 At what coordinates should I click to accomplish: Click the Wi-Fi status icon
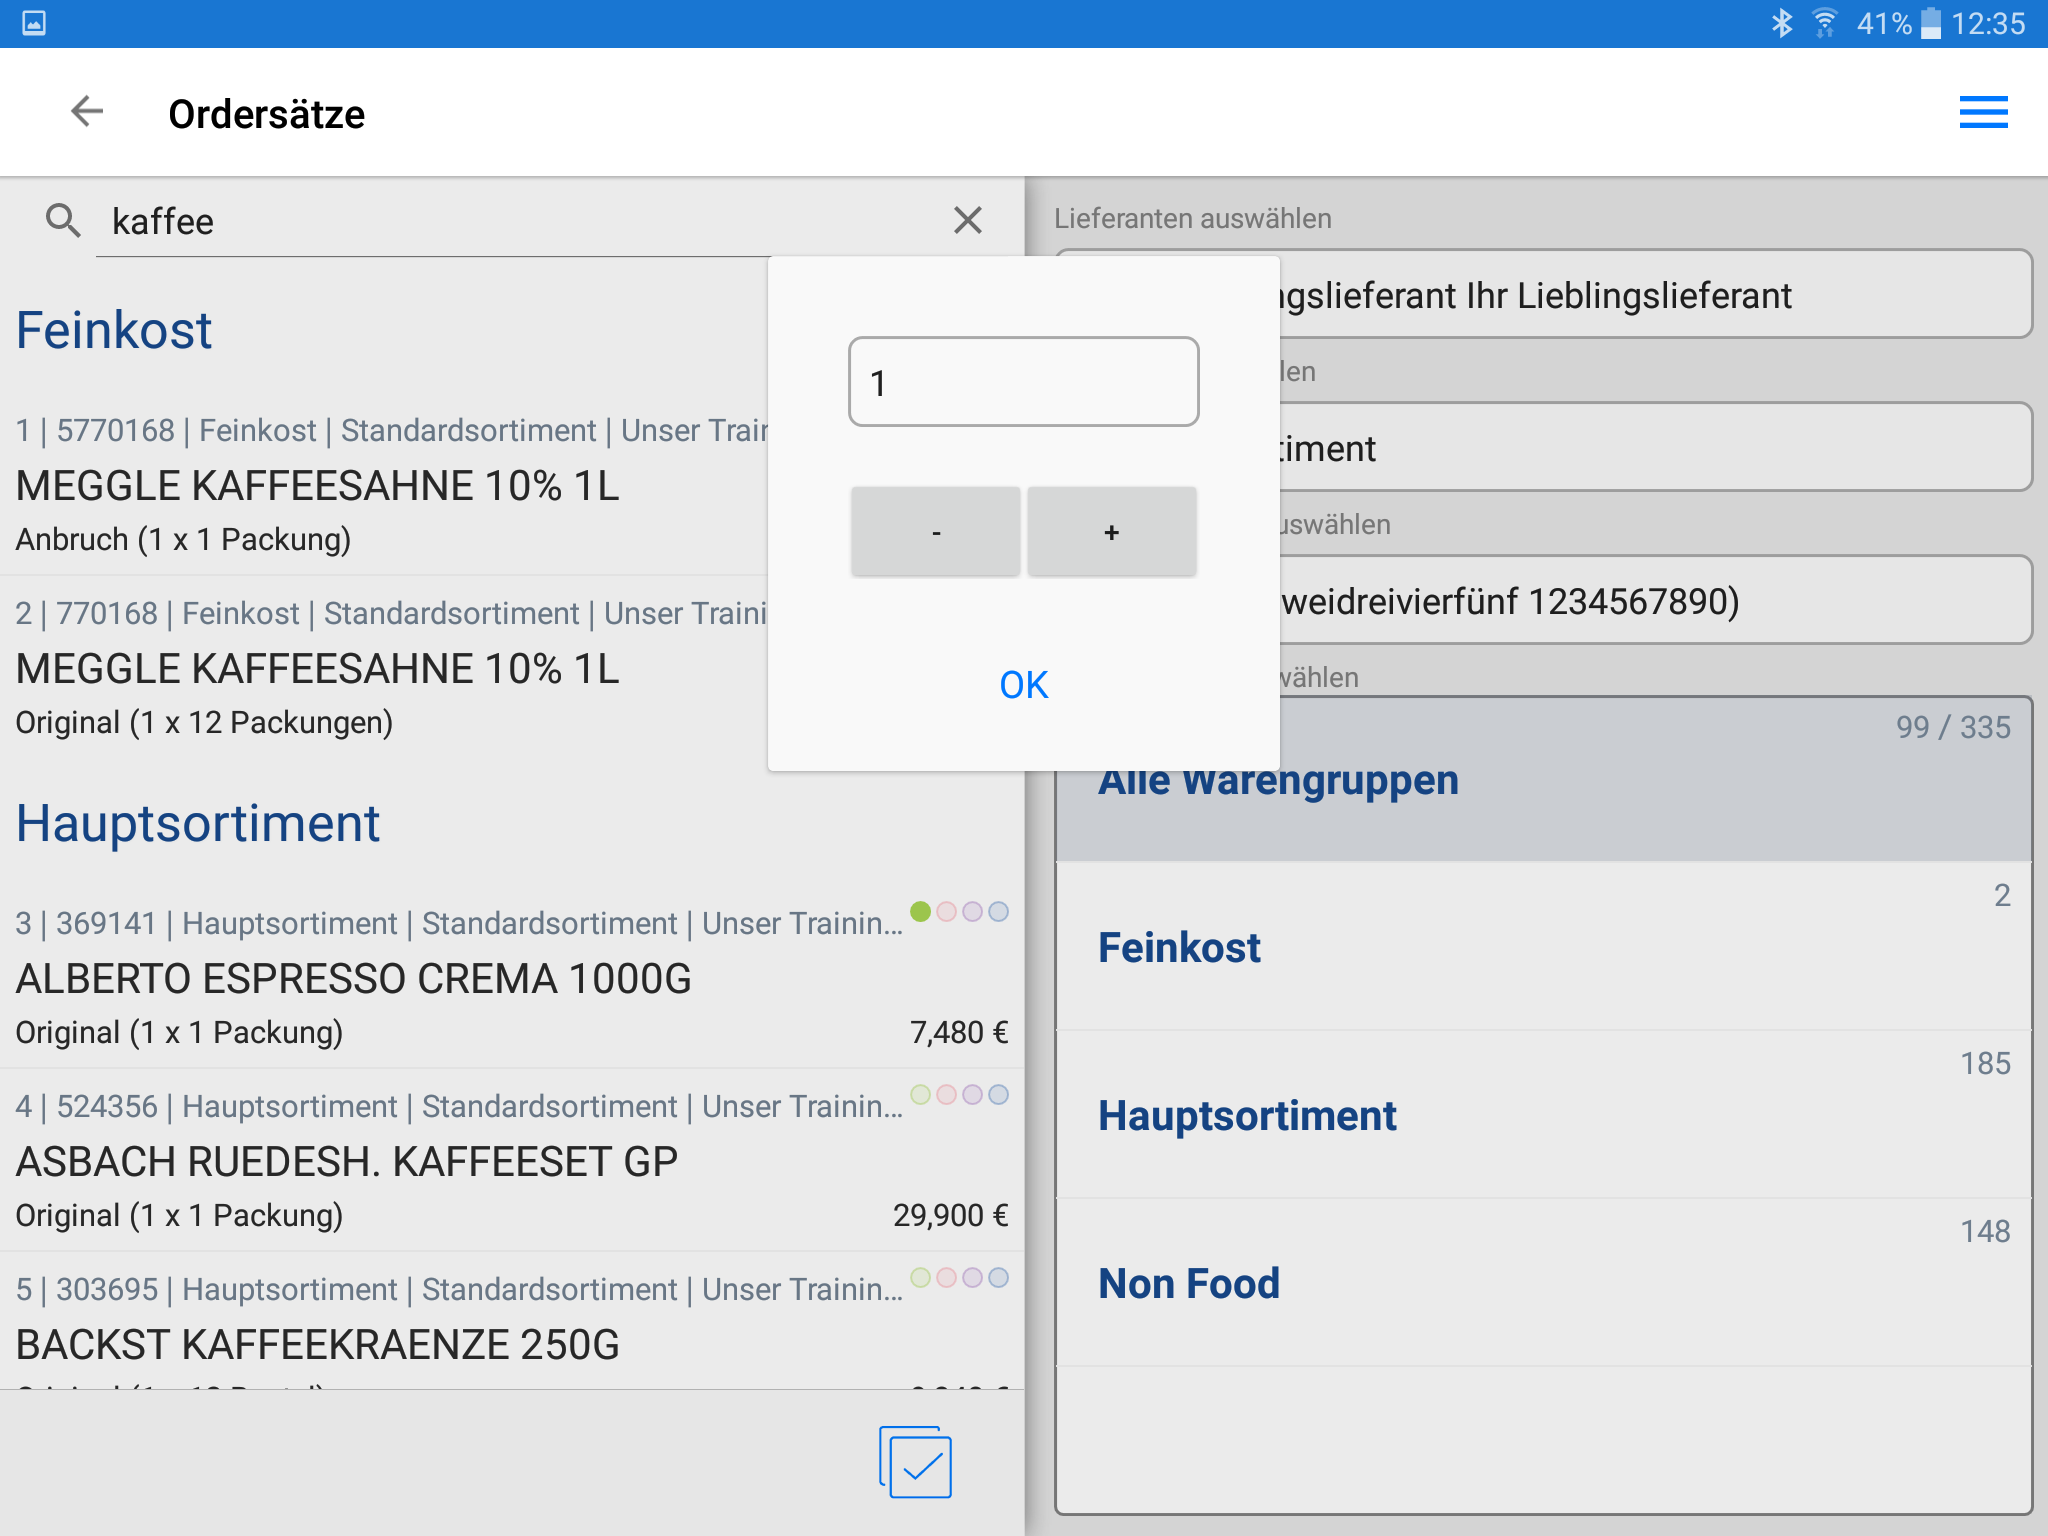pos(1825,23)
